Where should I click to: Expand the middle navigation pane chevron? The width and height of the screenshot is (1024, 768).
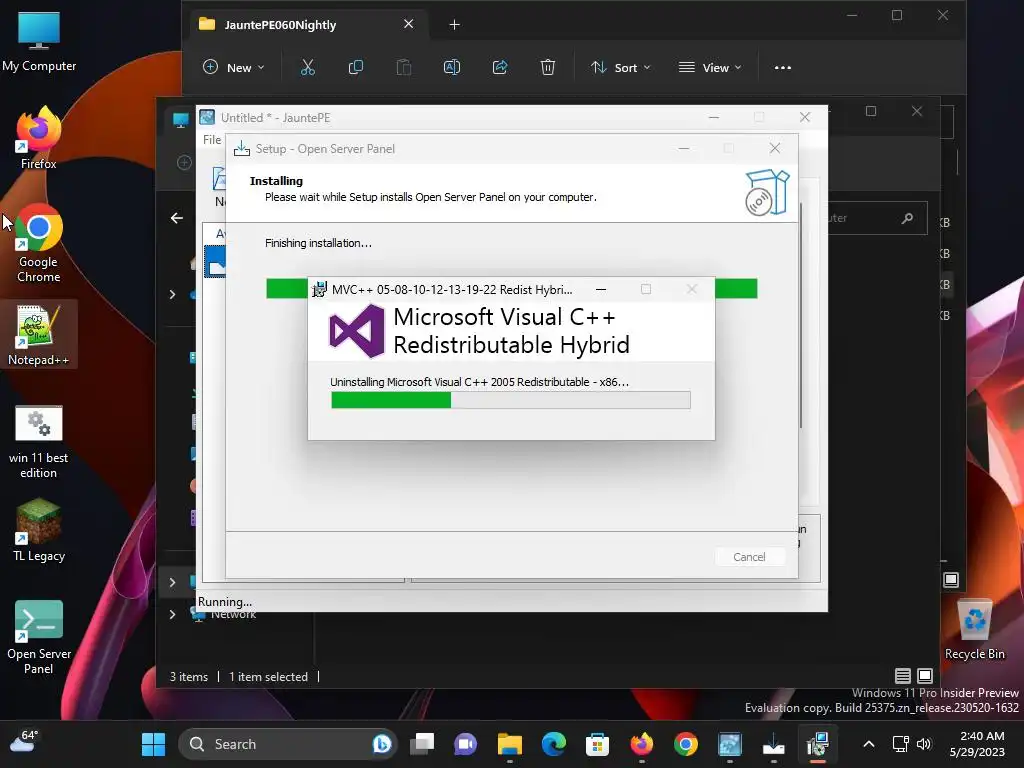(x=172, y=295)
